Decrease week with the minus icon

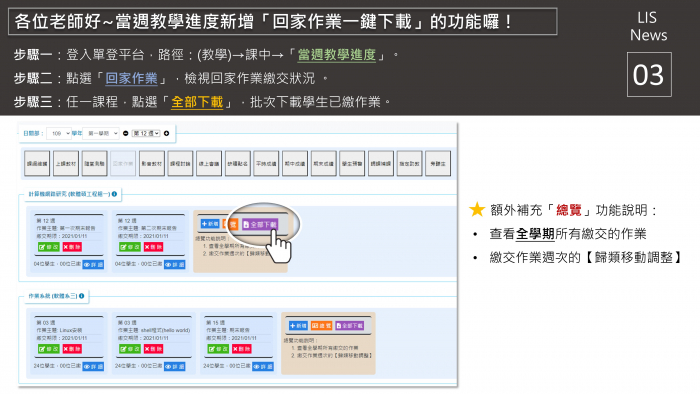coord(125,133)
